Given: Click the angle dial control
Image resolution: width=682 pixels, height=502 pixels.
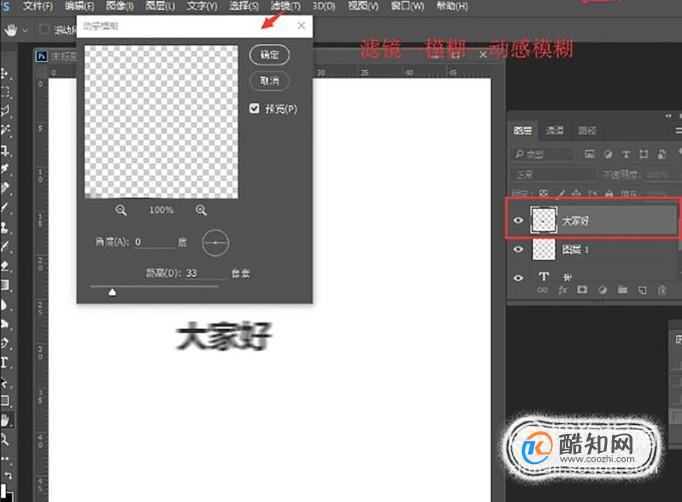Looking at the screenshot, I should tap(215, 243).
